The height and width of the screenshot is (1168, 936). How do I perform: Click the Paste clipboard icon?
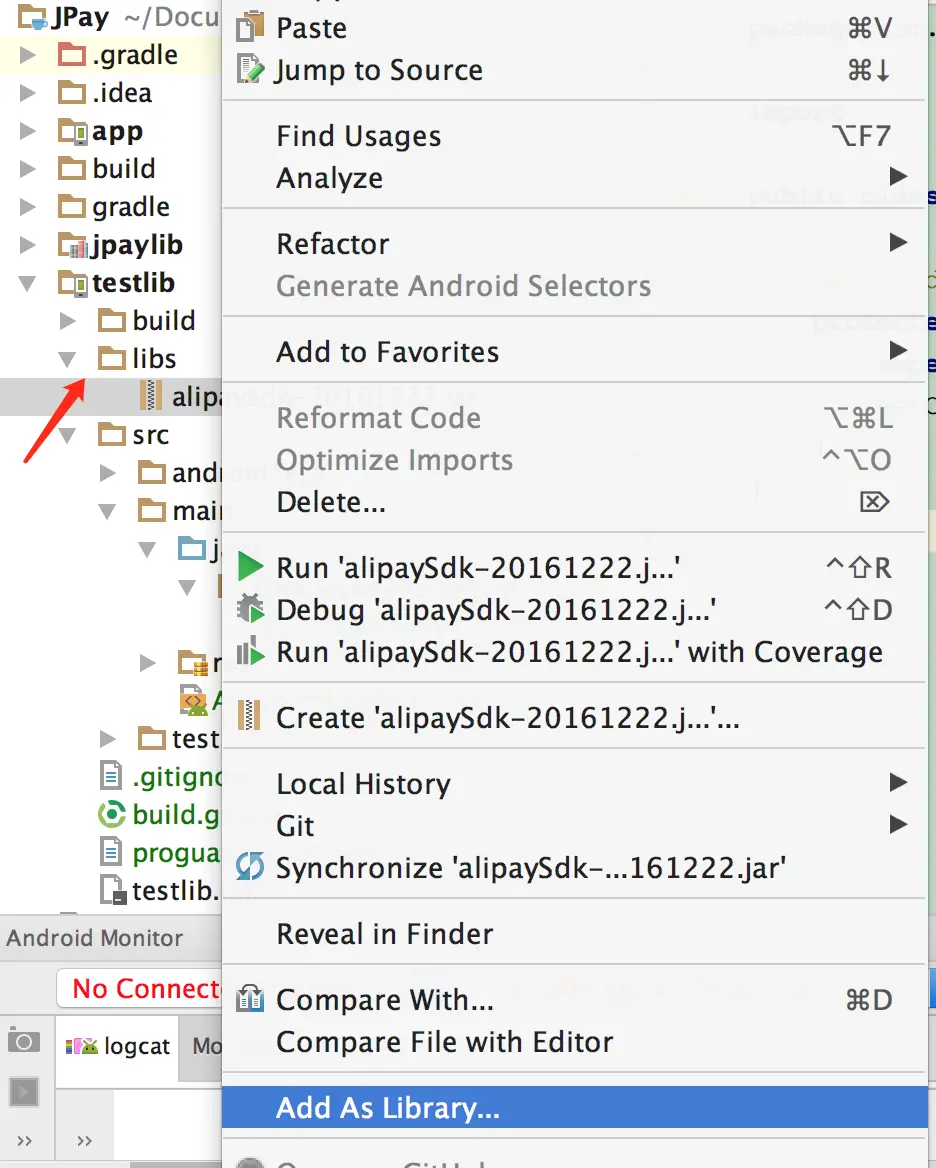point(250,27)
